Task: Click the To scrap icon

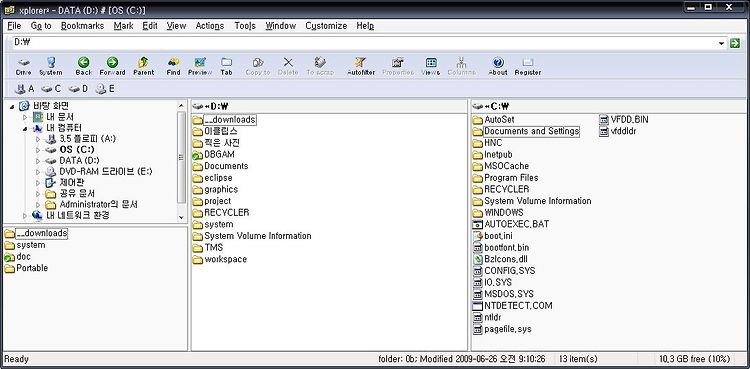Action: [x=320, y=66]
